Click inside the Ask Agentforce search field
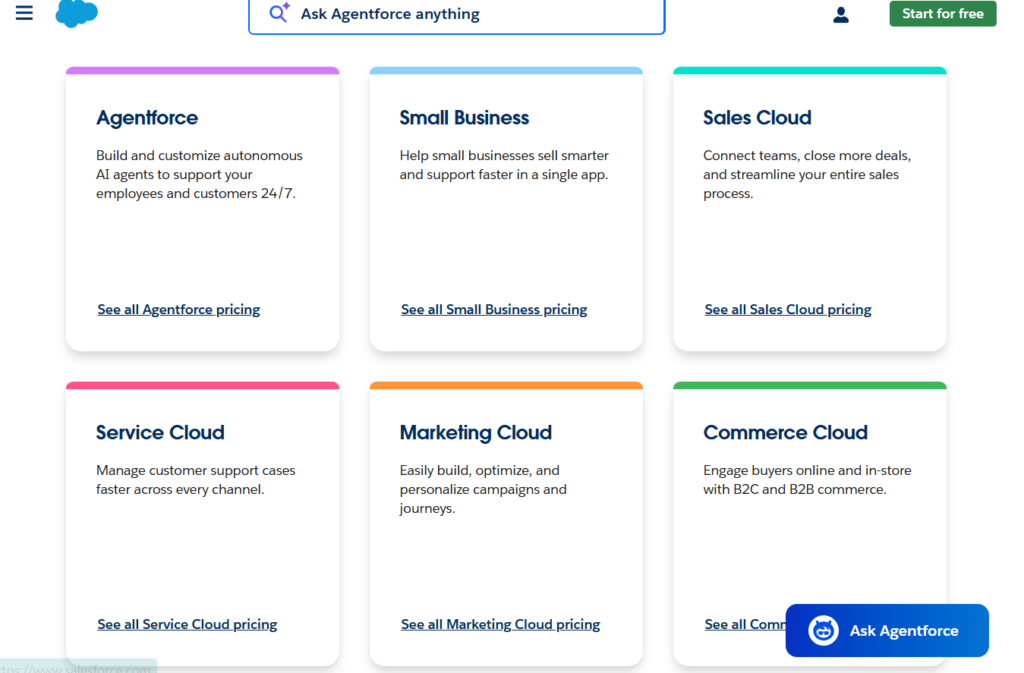Screen dimensions: 1024x673 (x=456, y=14)
